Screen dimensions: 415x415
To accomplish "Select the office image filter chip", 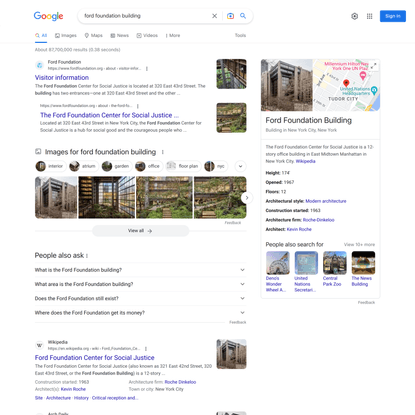I will click(149, 166).
